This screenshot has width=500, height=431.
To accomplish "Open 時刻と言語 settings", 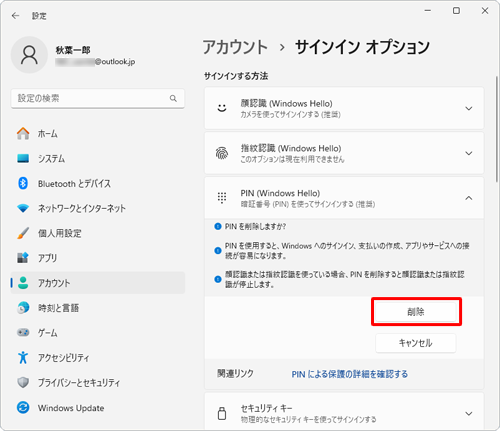I will point(98,308).
